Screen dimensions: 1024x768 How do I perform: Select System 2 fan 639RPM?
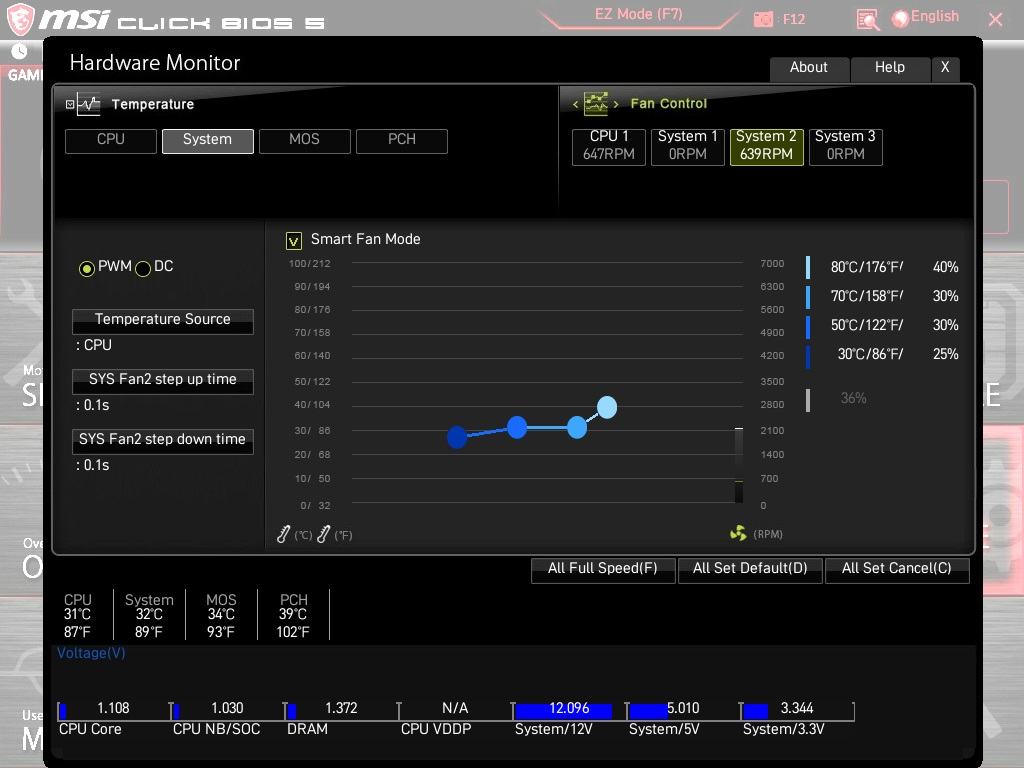(767, 146)
